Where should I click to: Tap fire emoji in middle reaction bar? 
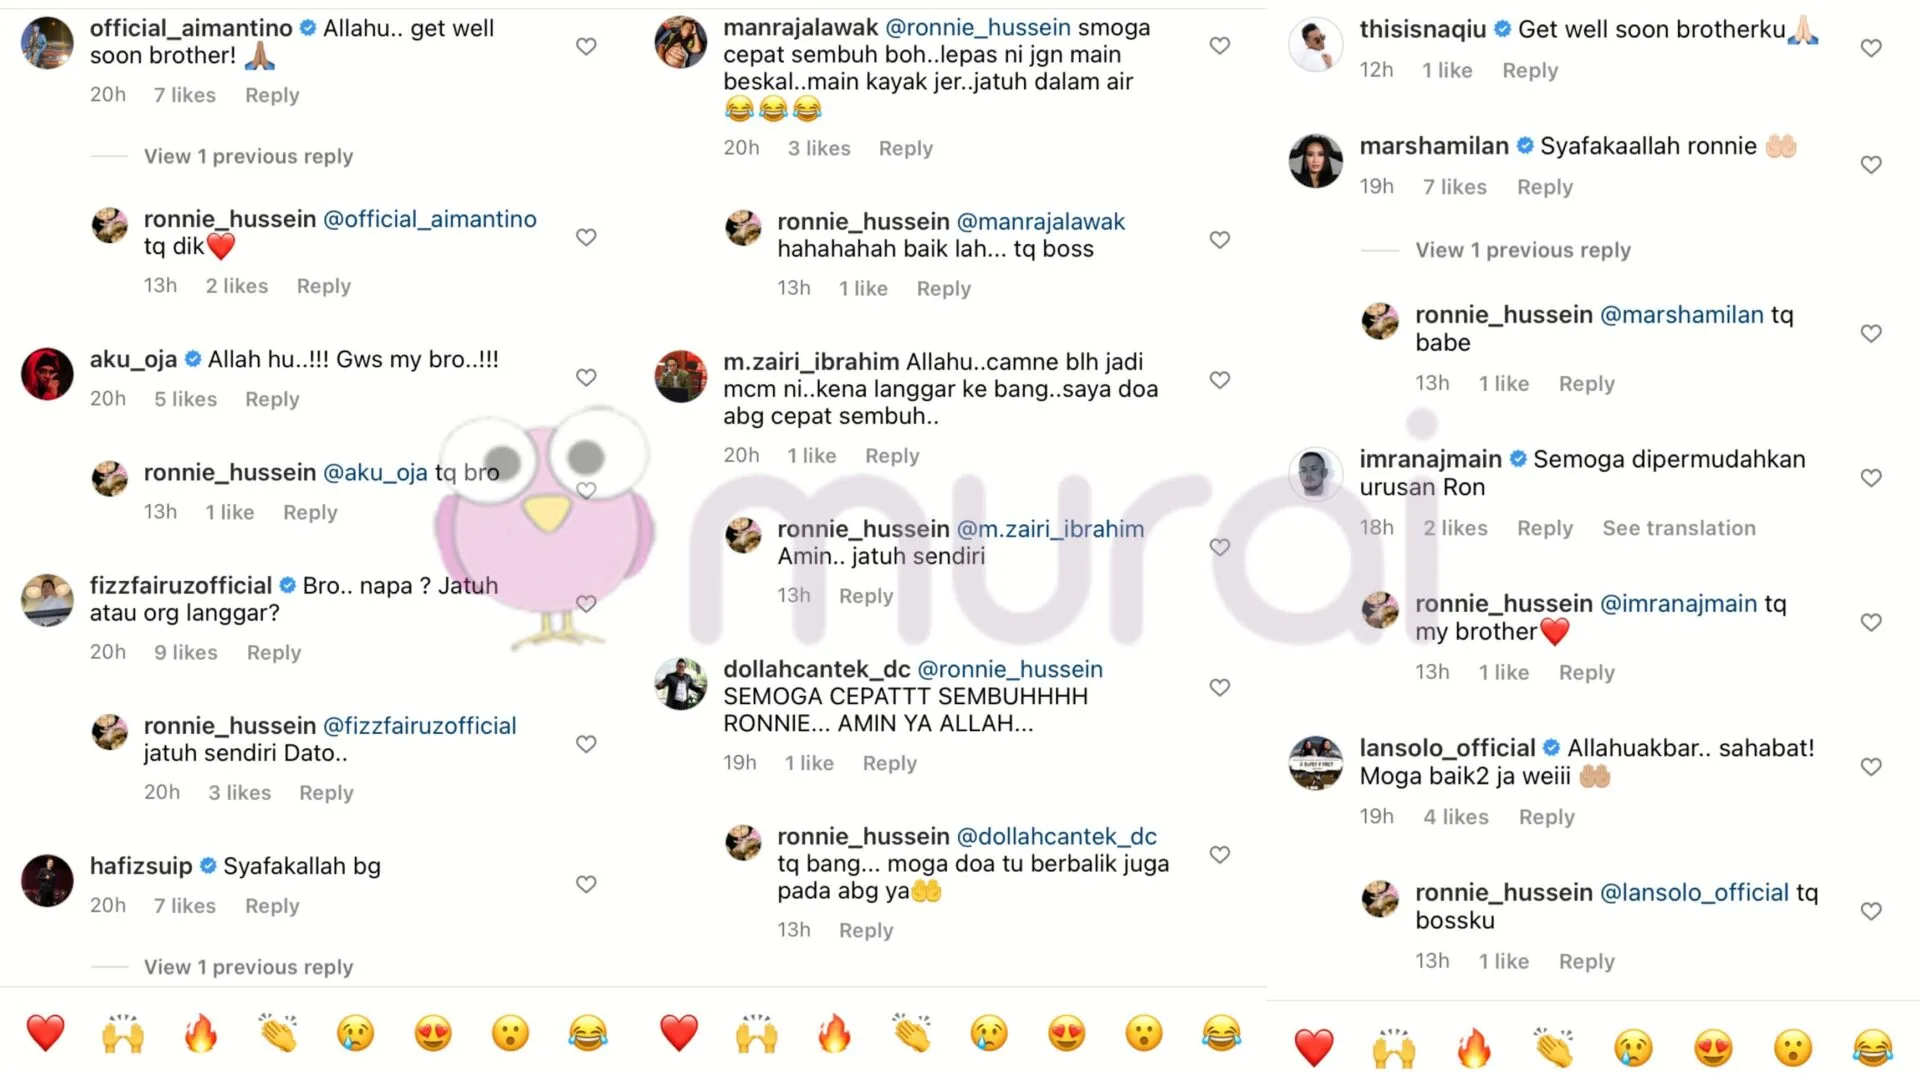pyautogui.click(x=834, y=1033)
